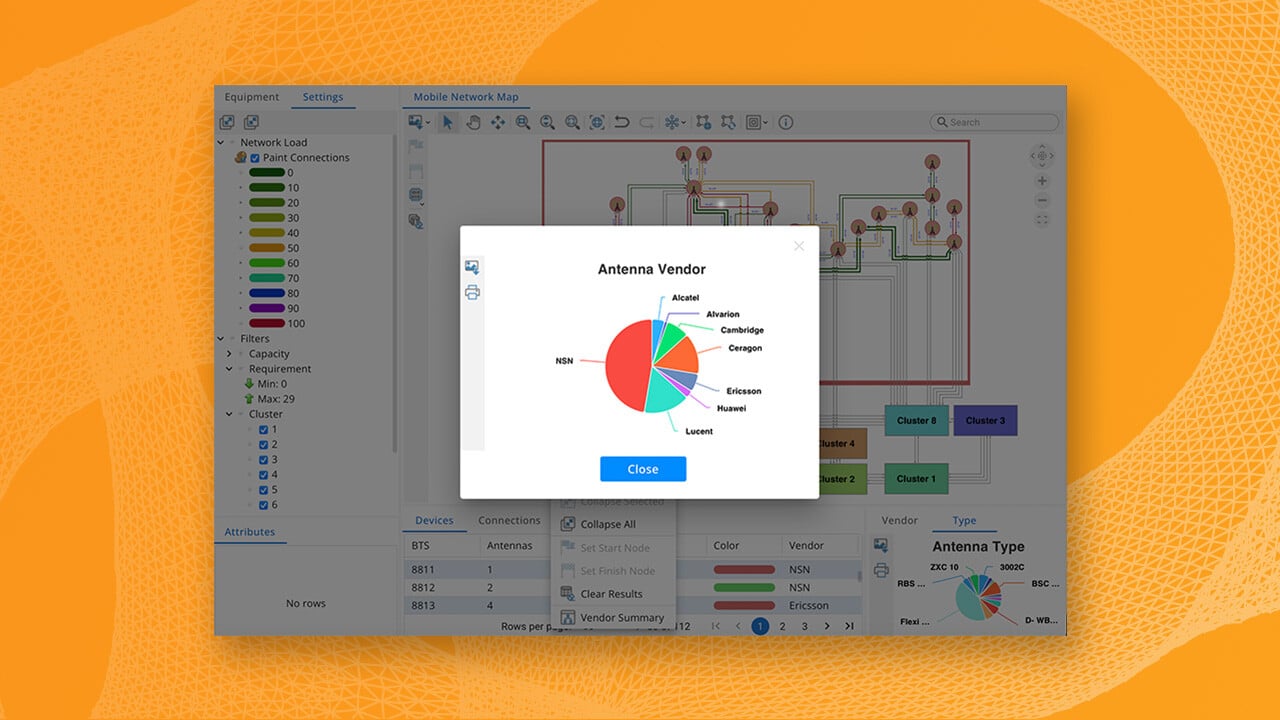
Task: Select the Mobile Network Map tab
Action: coord(466,97)
